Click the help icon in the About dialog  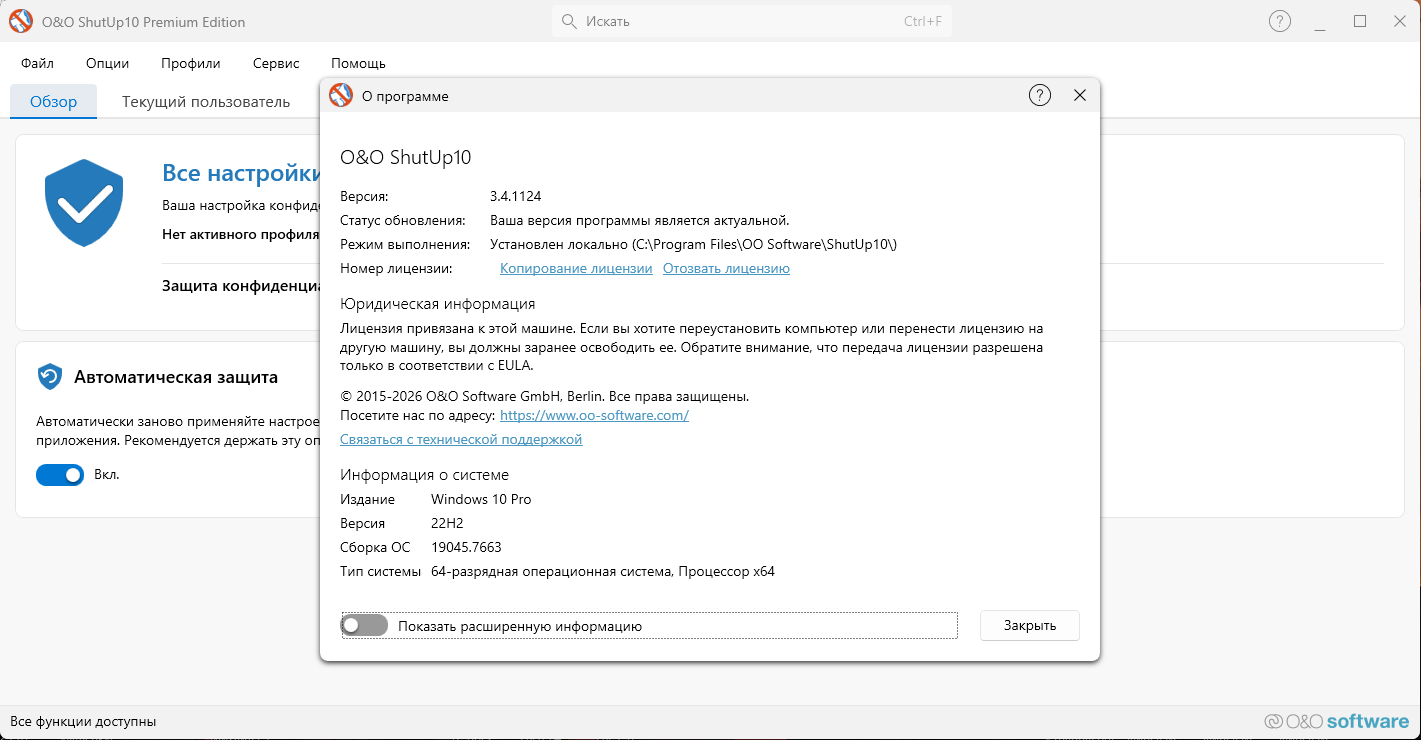click(x=1040, y=96)
